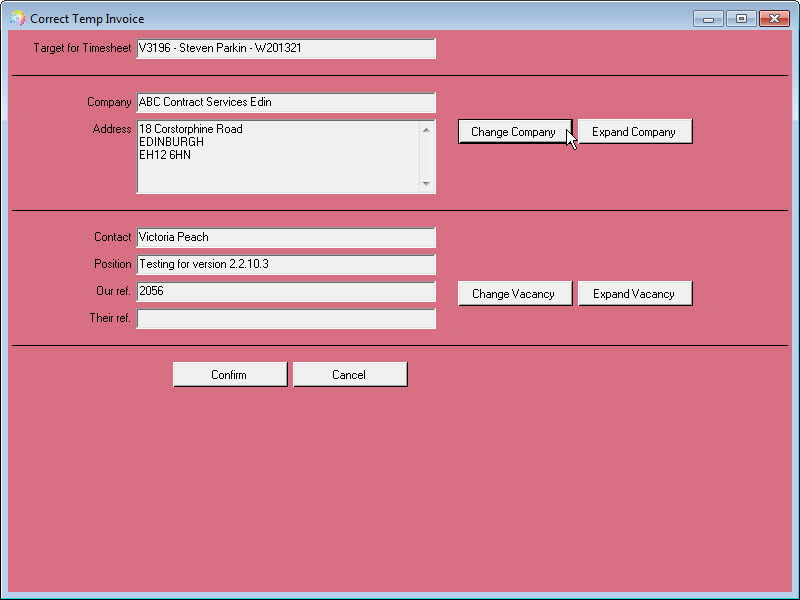The image size is (800, 600).
Task: Maximize the Correct Temp Invoice window
Action: tap(741, 19)
